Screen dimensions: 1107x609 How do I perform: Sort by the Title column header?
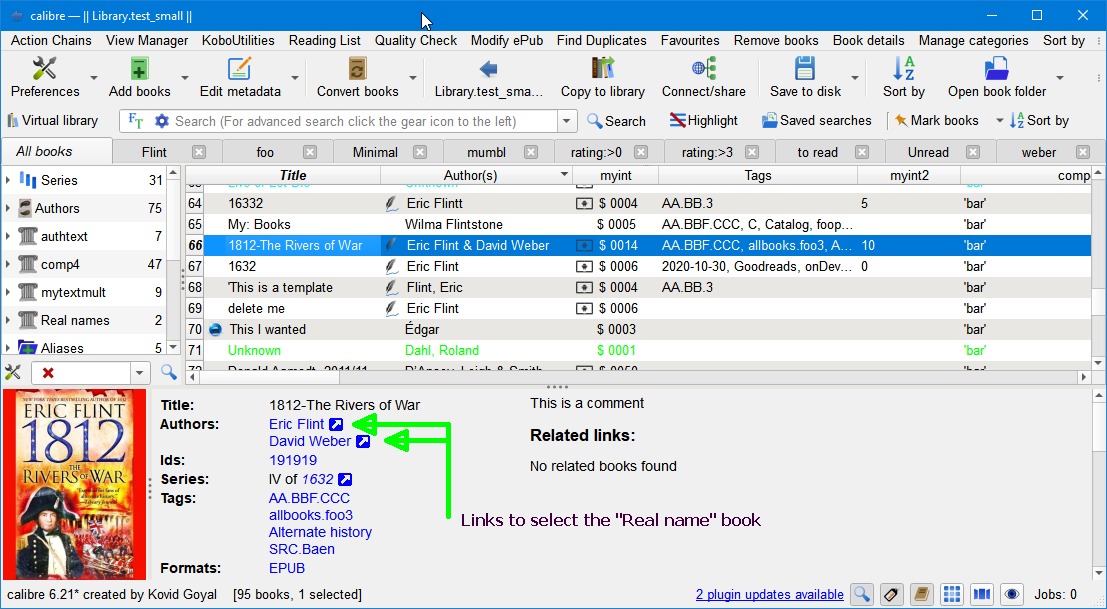coord(292,175)
